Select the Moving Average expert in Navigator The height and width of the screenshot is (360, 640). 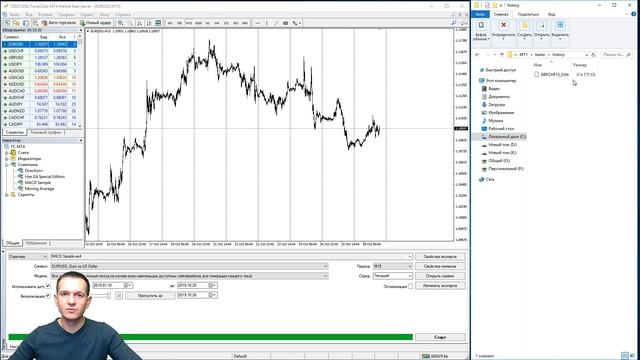coord(36,189)
